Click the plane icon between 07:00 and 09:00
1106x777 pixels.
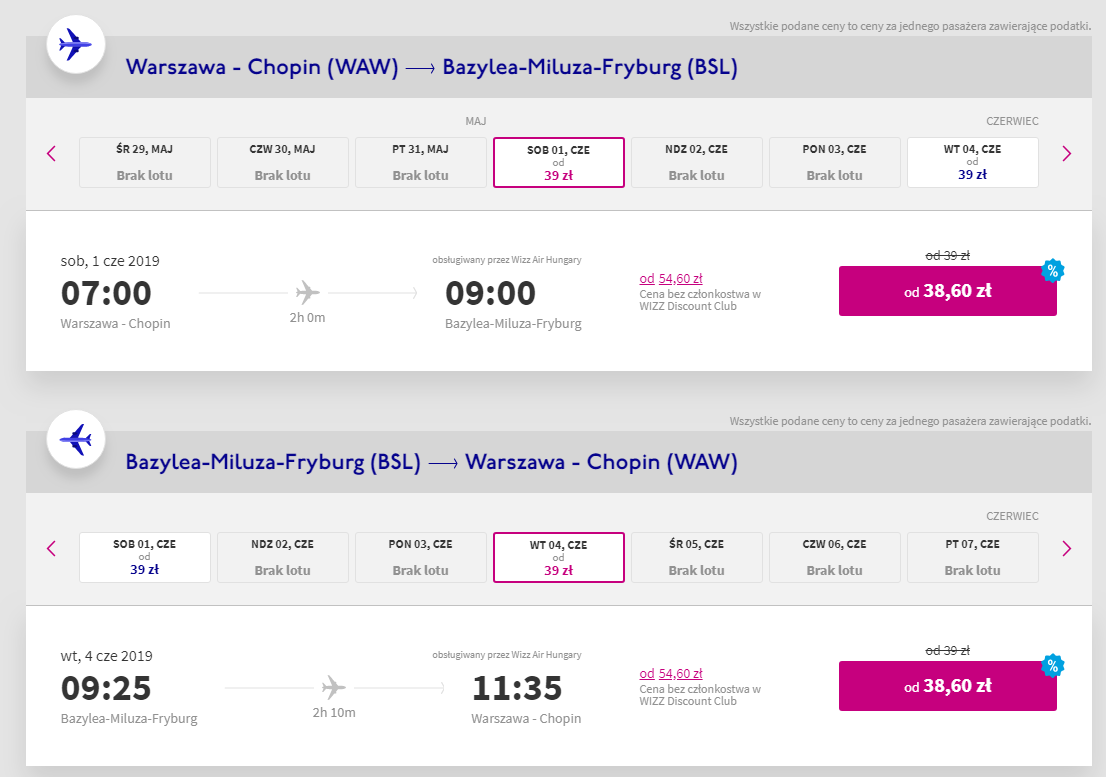pos(308,293)
